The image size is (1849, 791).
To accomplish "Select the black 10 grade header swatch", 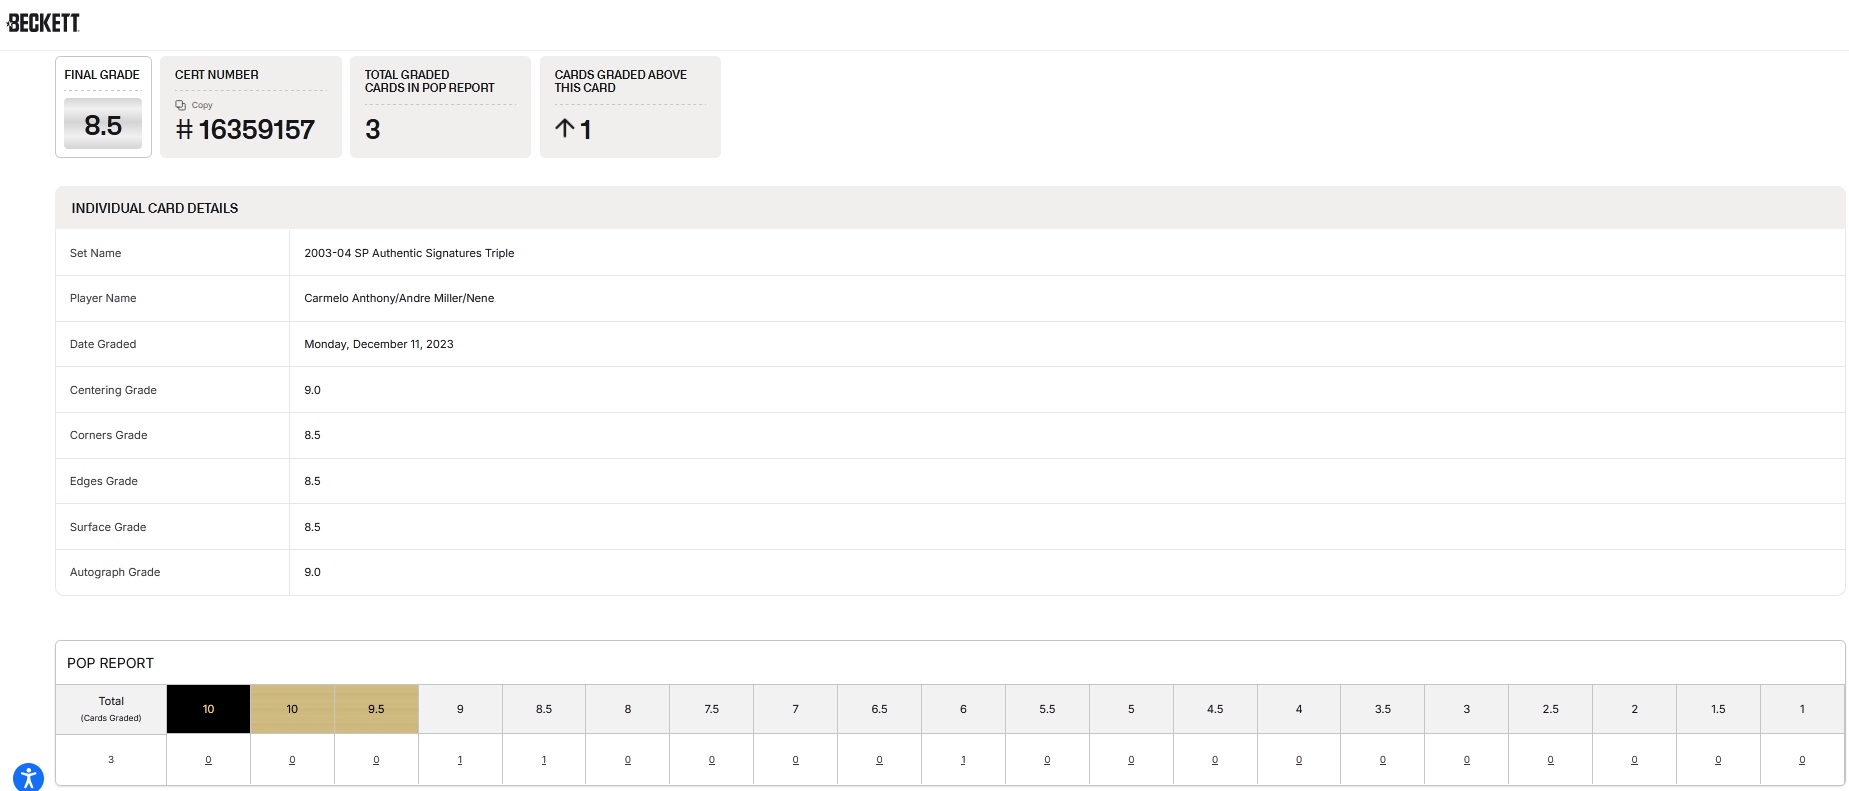I will 208,709.
